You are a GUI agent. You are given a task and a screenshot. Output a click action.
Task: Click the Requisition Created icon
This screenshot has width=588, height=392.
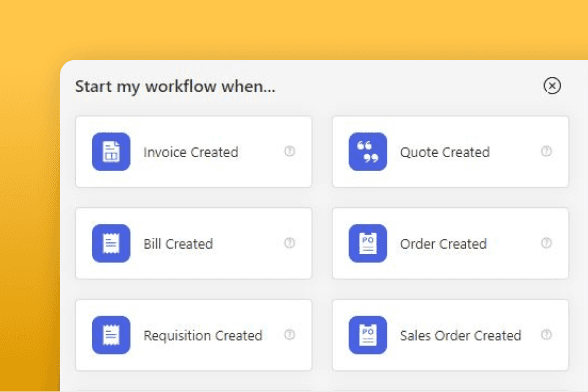111,335
